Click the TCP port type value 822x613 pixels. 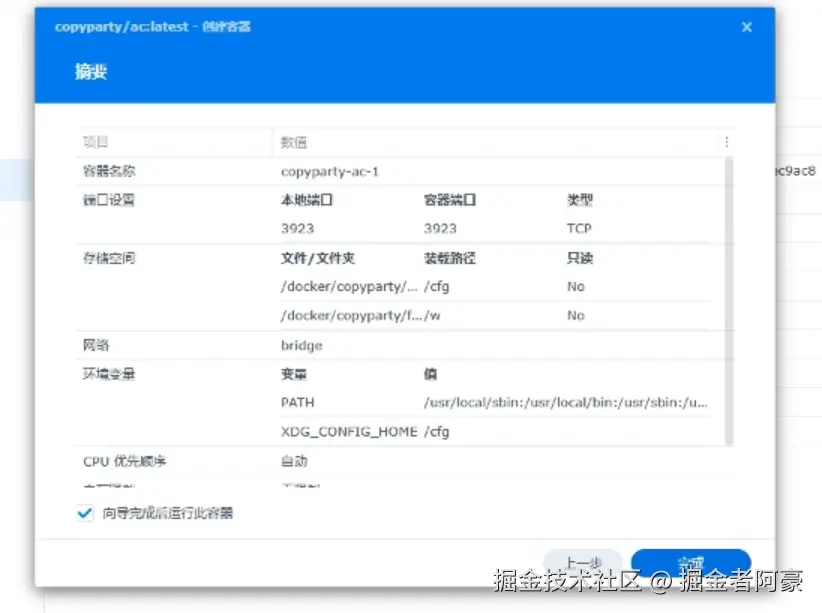(x=579, y=228)
